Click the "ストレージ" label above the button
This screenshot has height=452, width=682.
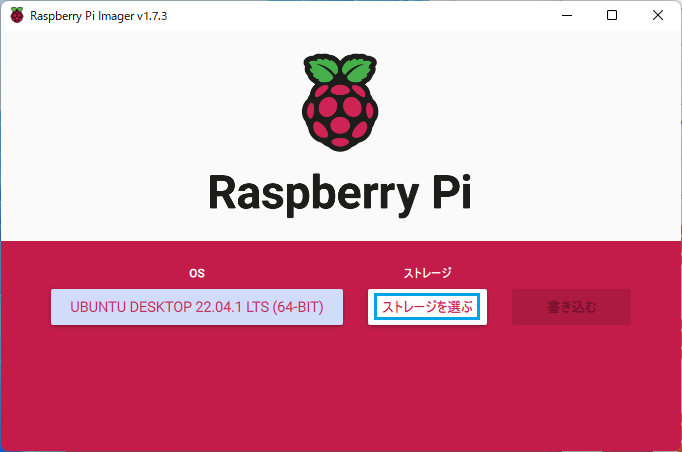[427, 273]
